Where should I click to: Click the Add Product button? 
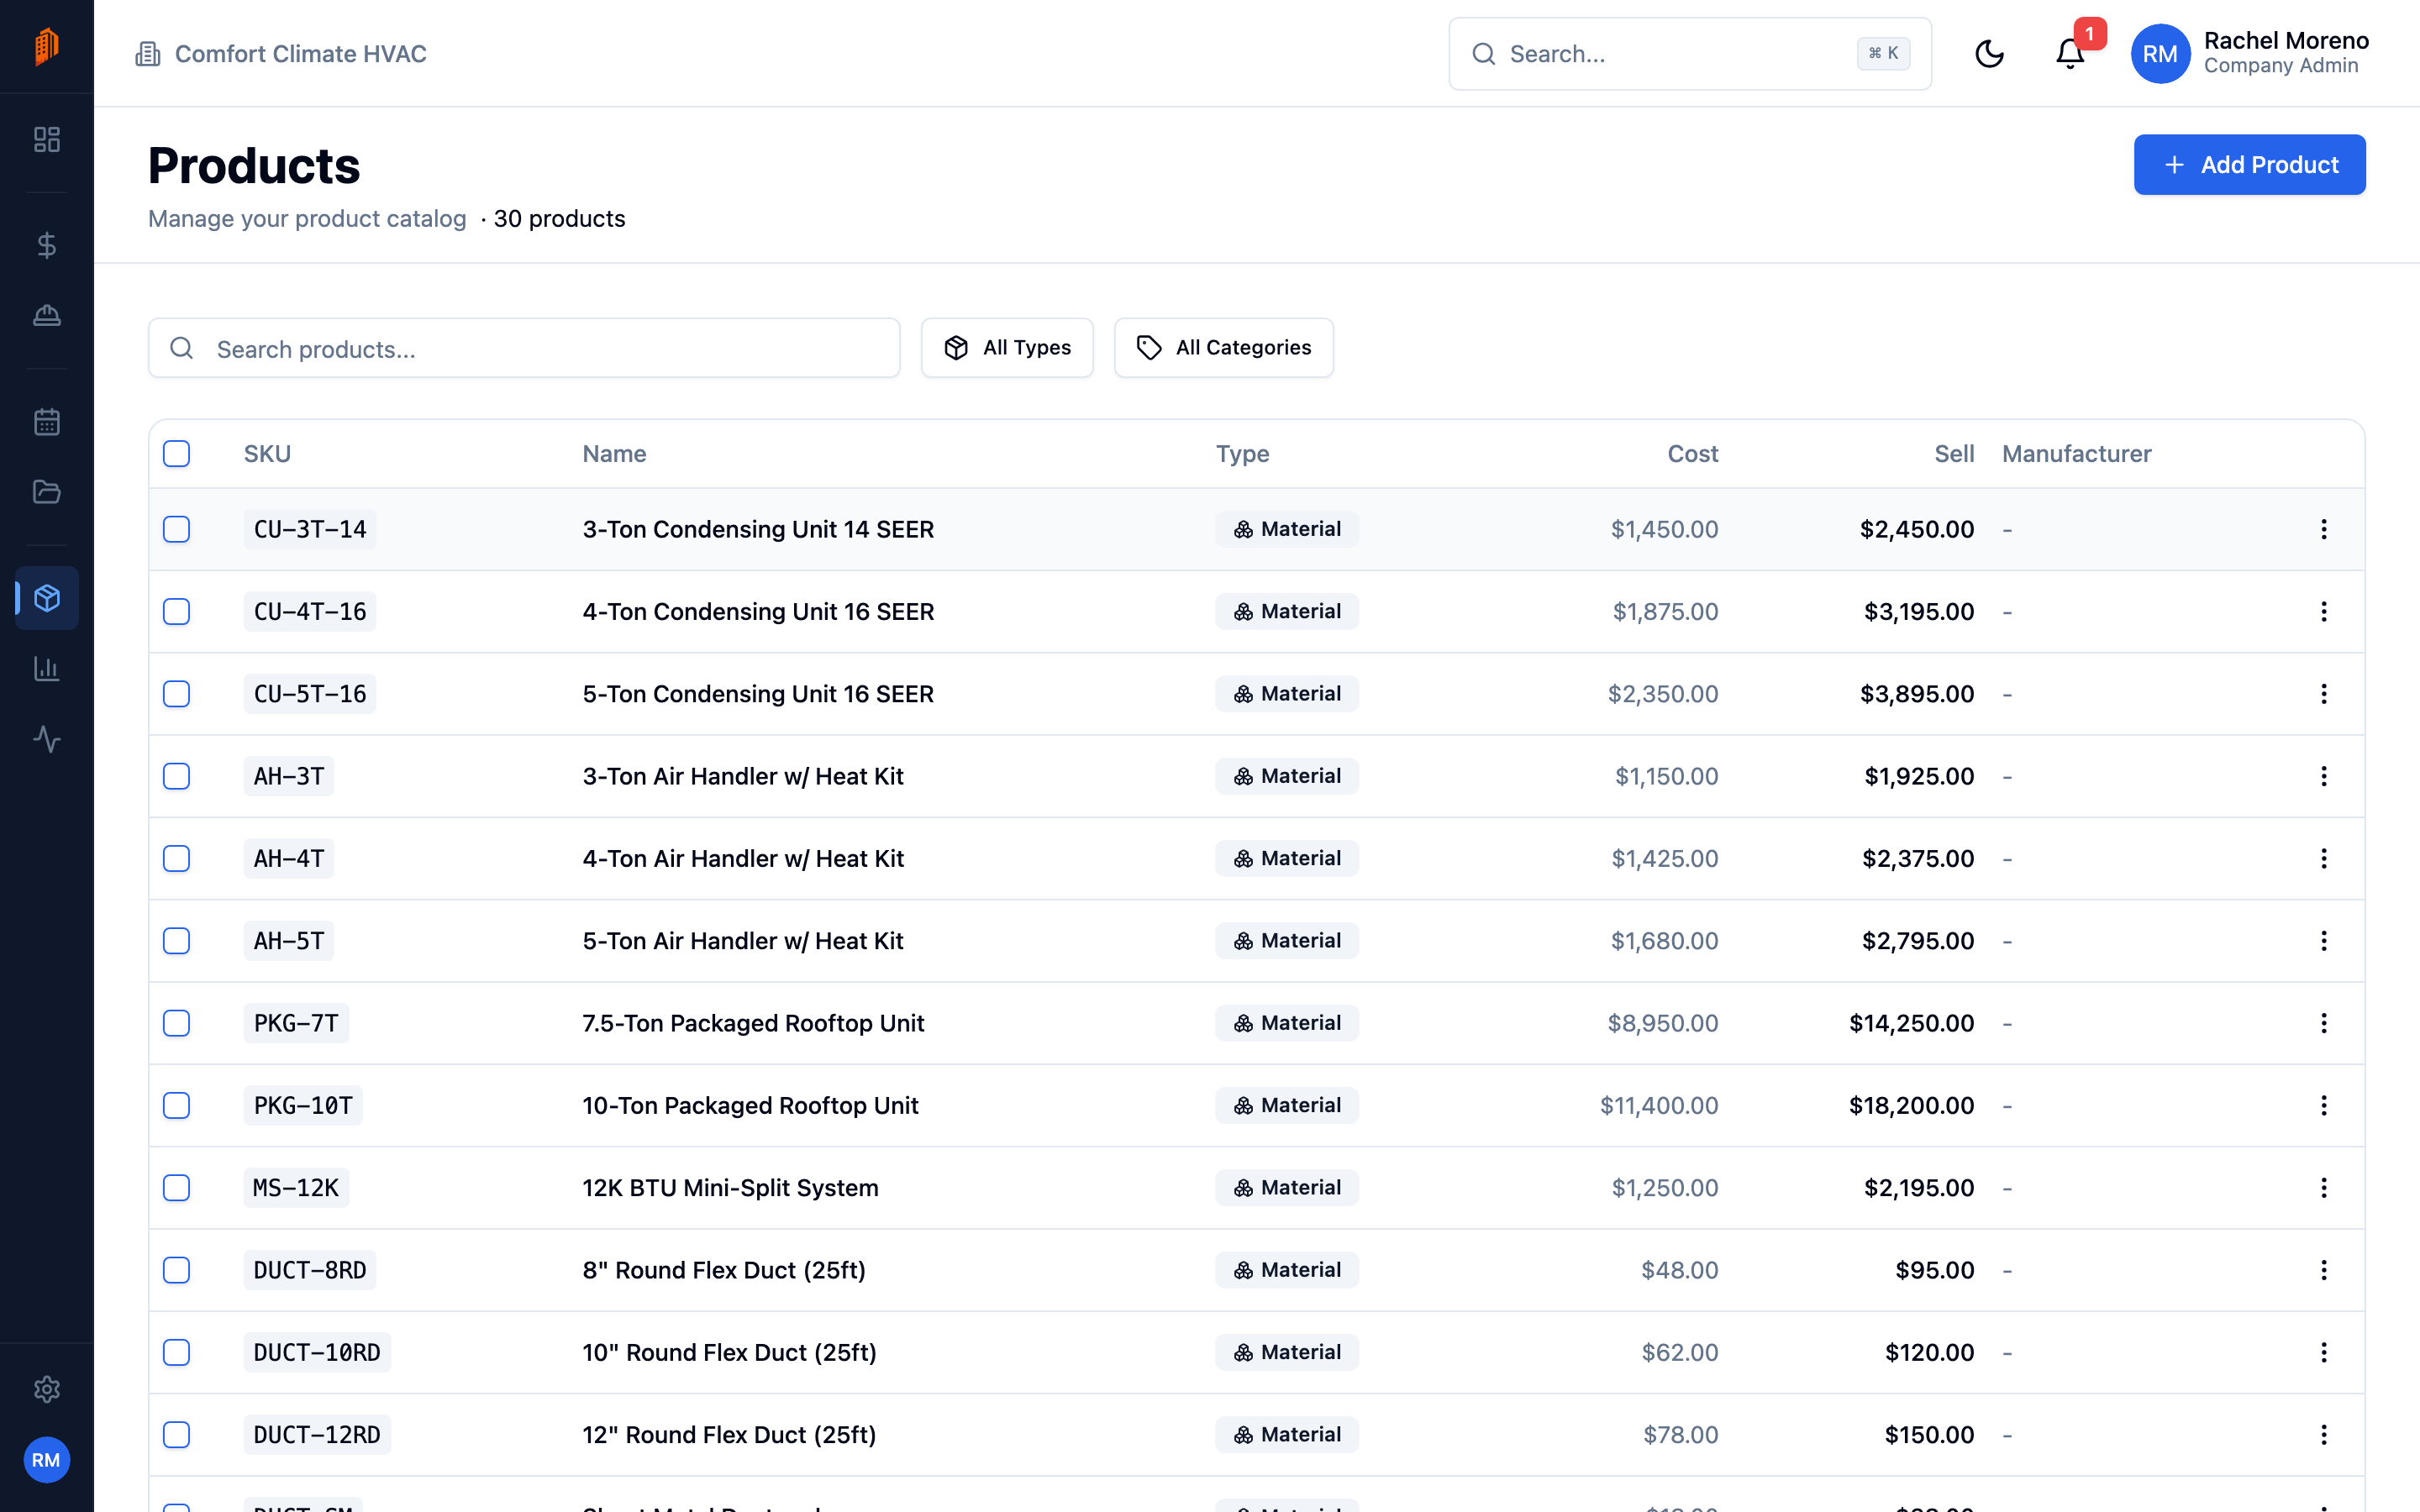[2249, 165]
